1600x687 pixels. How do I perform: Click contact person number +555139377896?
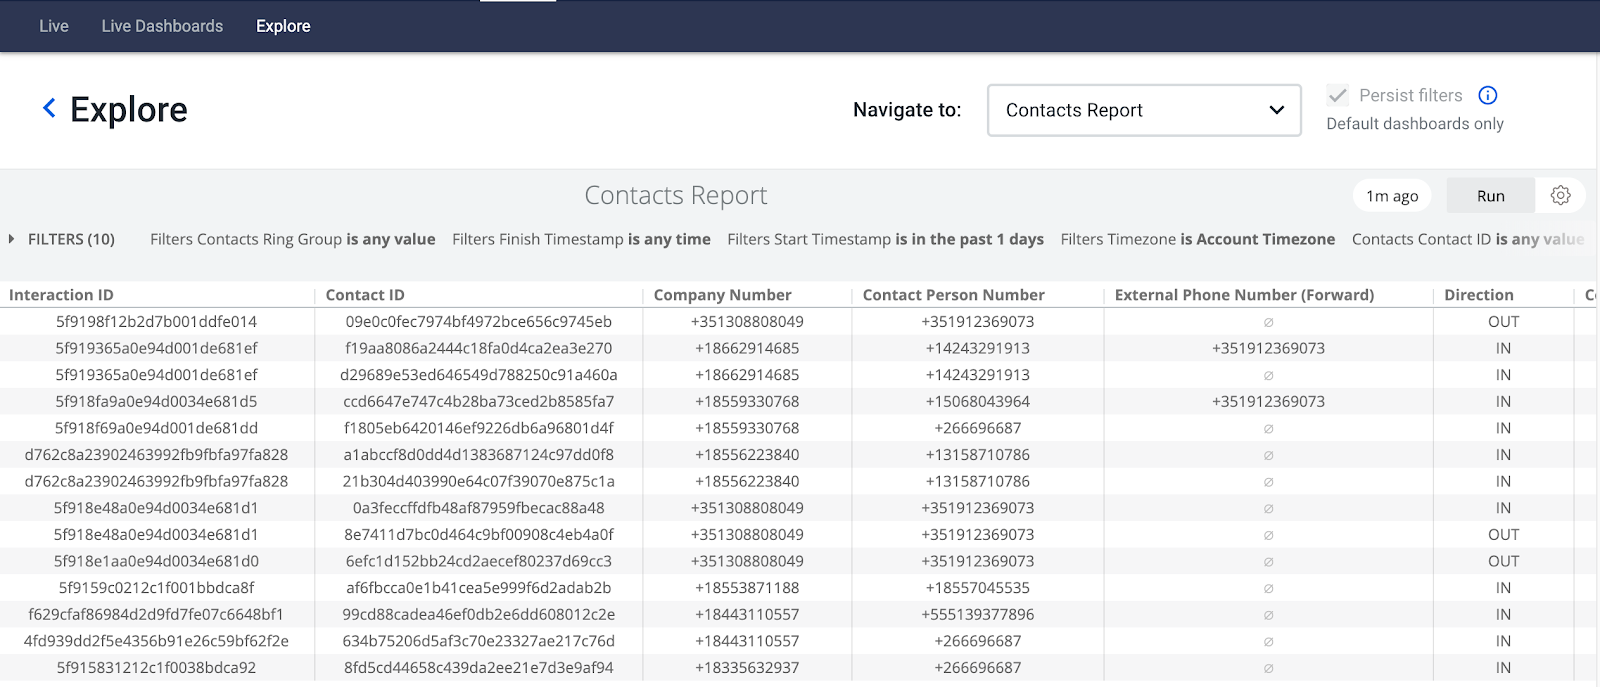pyautogui.click(x=977, y=614)
